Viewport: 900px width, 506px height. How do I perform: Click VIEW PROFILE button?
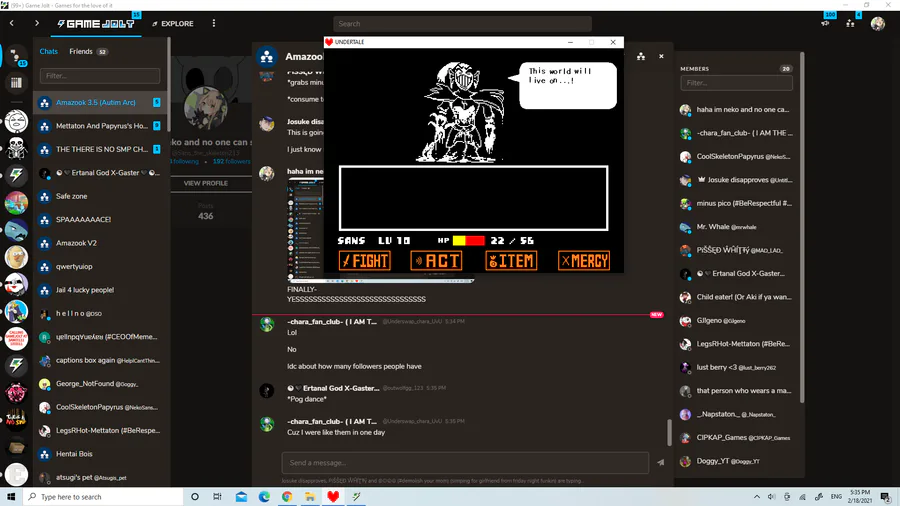coord(205,184)
